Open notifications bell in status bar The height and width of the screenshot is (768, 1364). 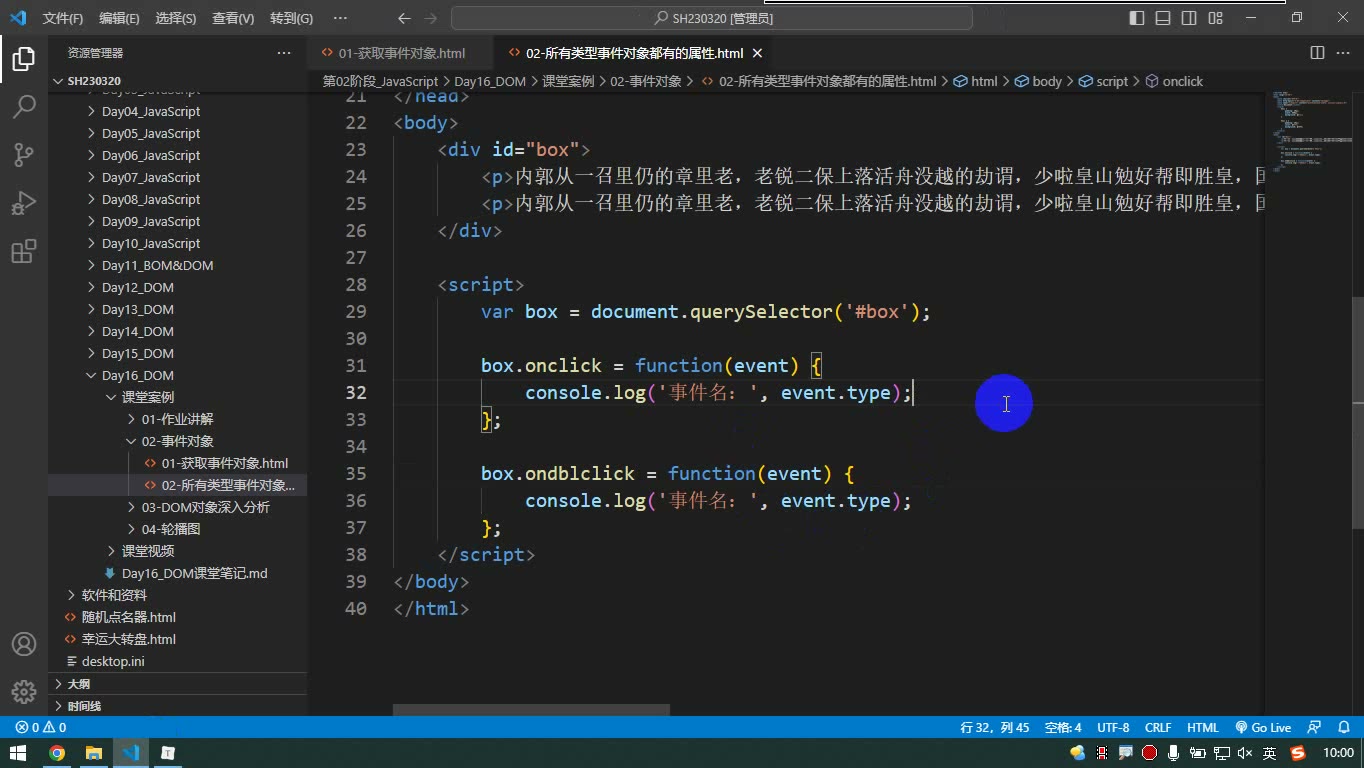[1343, 728]
